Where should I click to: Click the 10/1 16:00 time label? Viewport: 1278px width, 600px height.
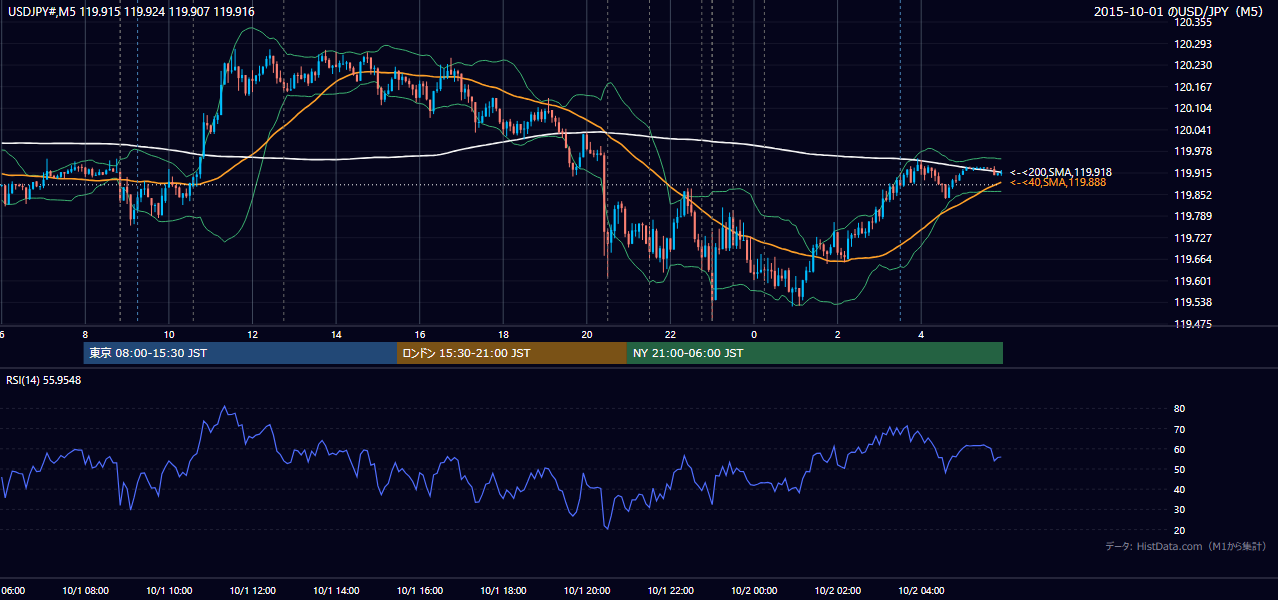(x=419, y=591)
